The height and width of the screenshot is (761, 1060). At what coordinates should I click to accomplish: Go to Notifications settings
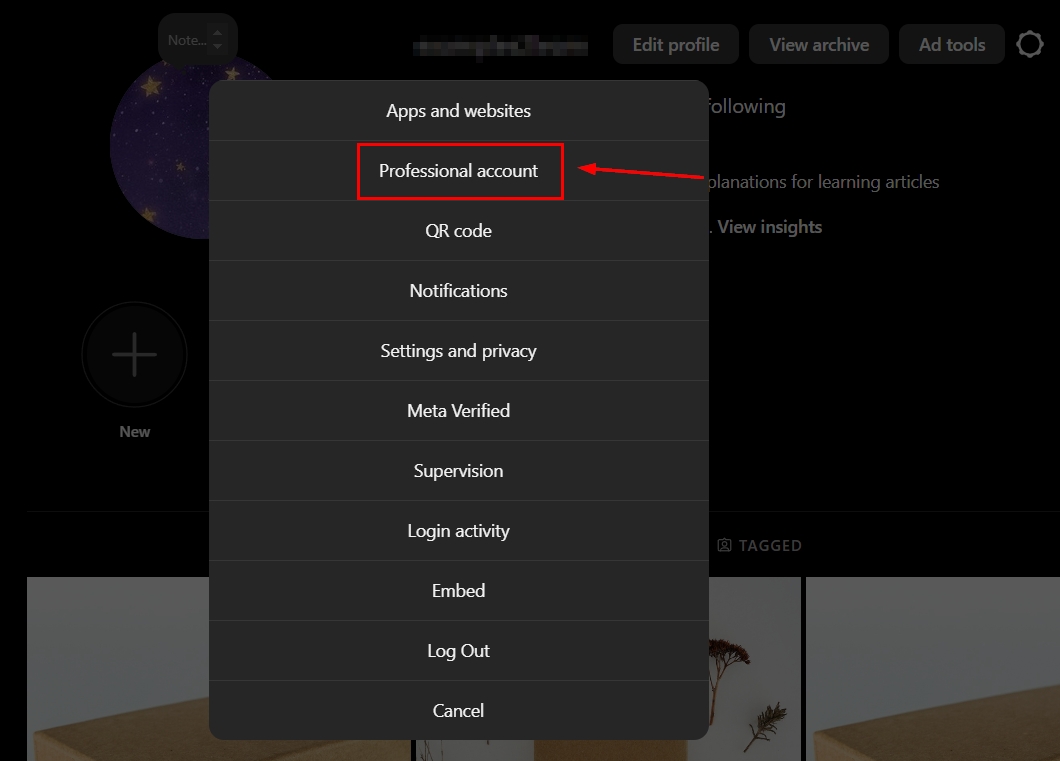coord(458,291)
